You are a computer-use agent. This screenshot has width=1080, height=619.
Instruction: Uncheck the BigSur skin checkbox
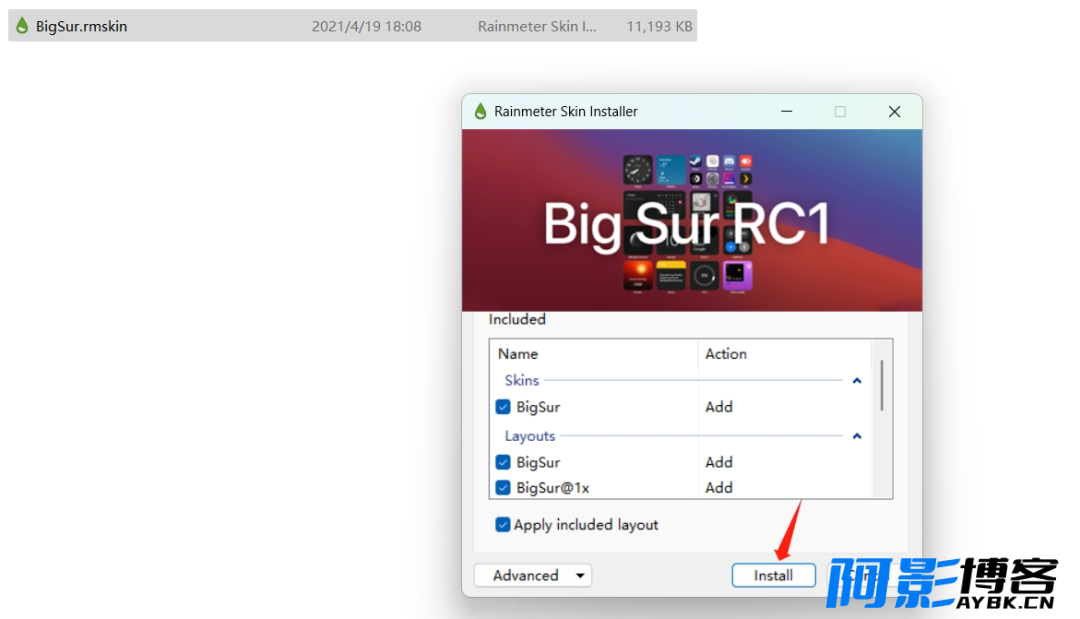[503, 407]
